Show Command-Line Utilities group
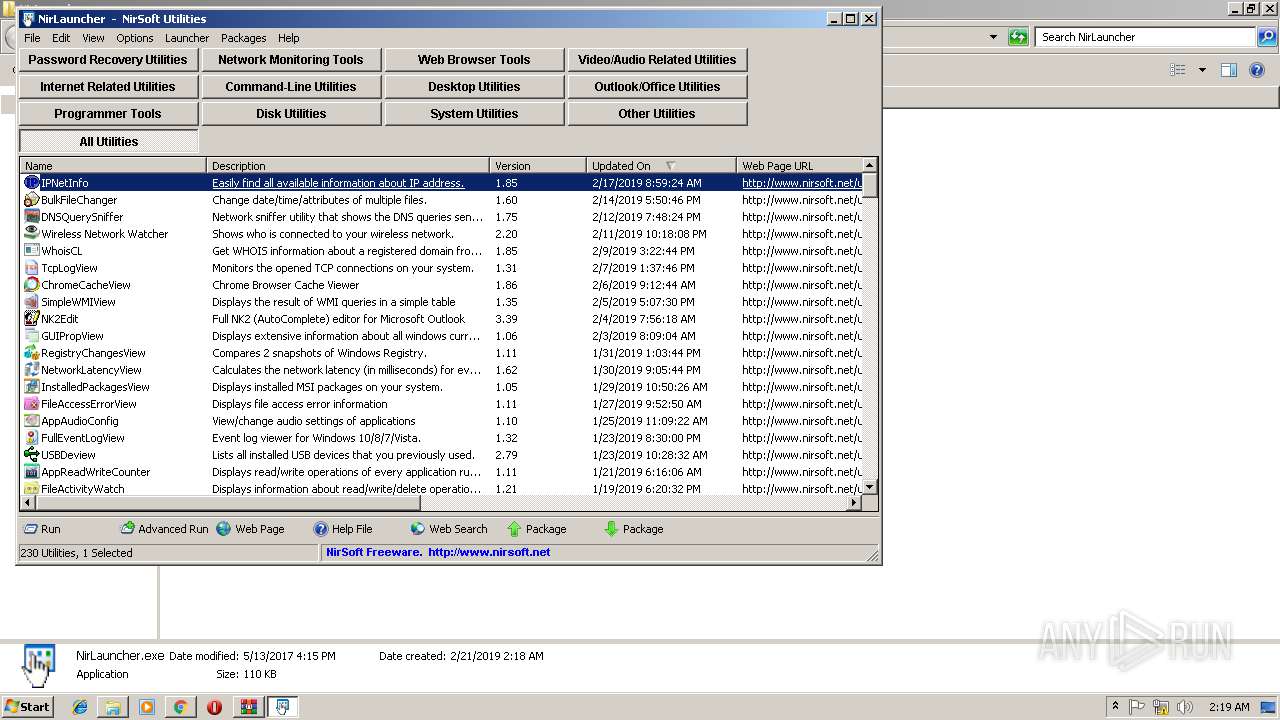Image resolution: width=1280 pixels, height=720 pixels. (x=291, y=86)
